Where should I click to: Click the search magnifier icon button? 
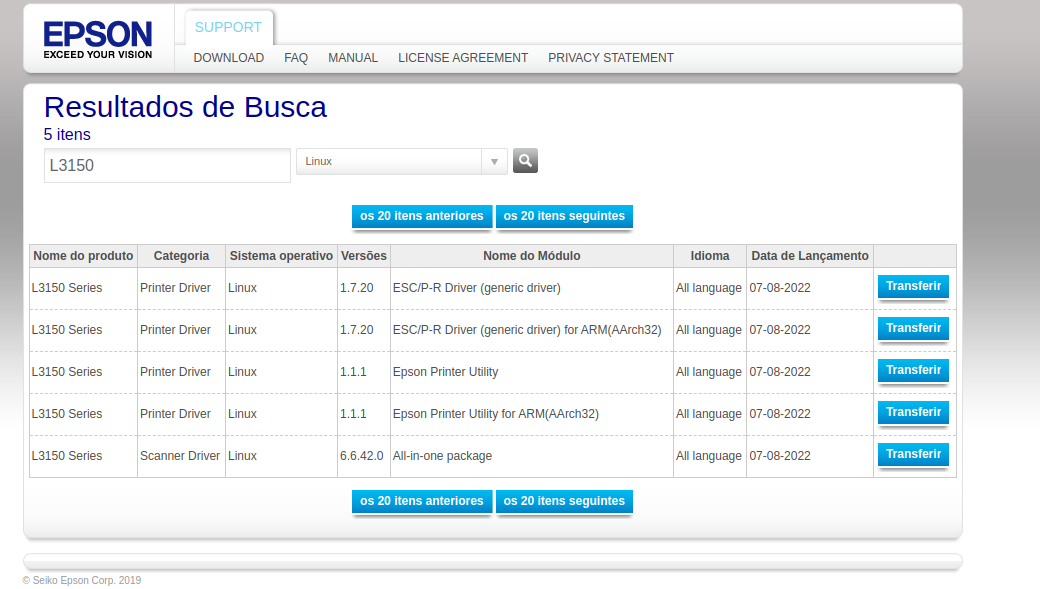pos(525,161)
